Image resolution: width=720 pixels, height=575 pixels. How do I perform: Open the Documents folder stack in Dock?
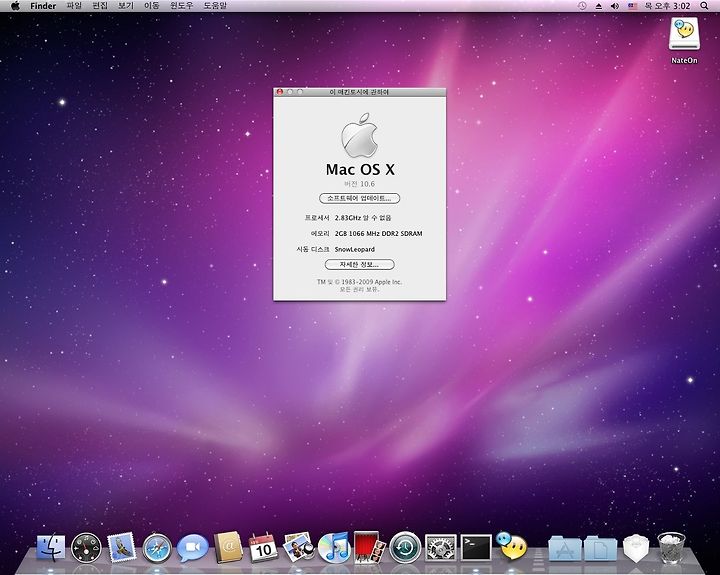(601, 548)
